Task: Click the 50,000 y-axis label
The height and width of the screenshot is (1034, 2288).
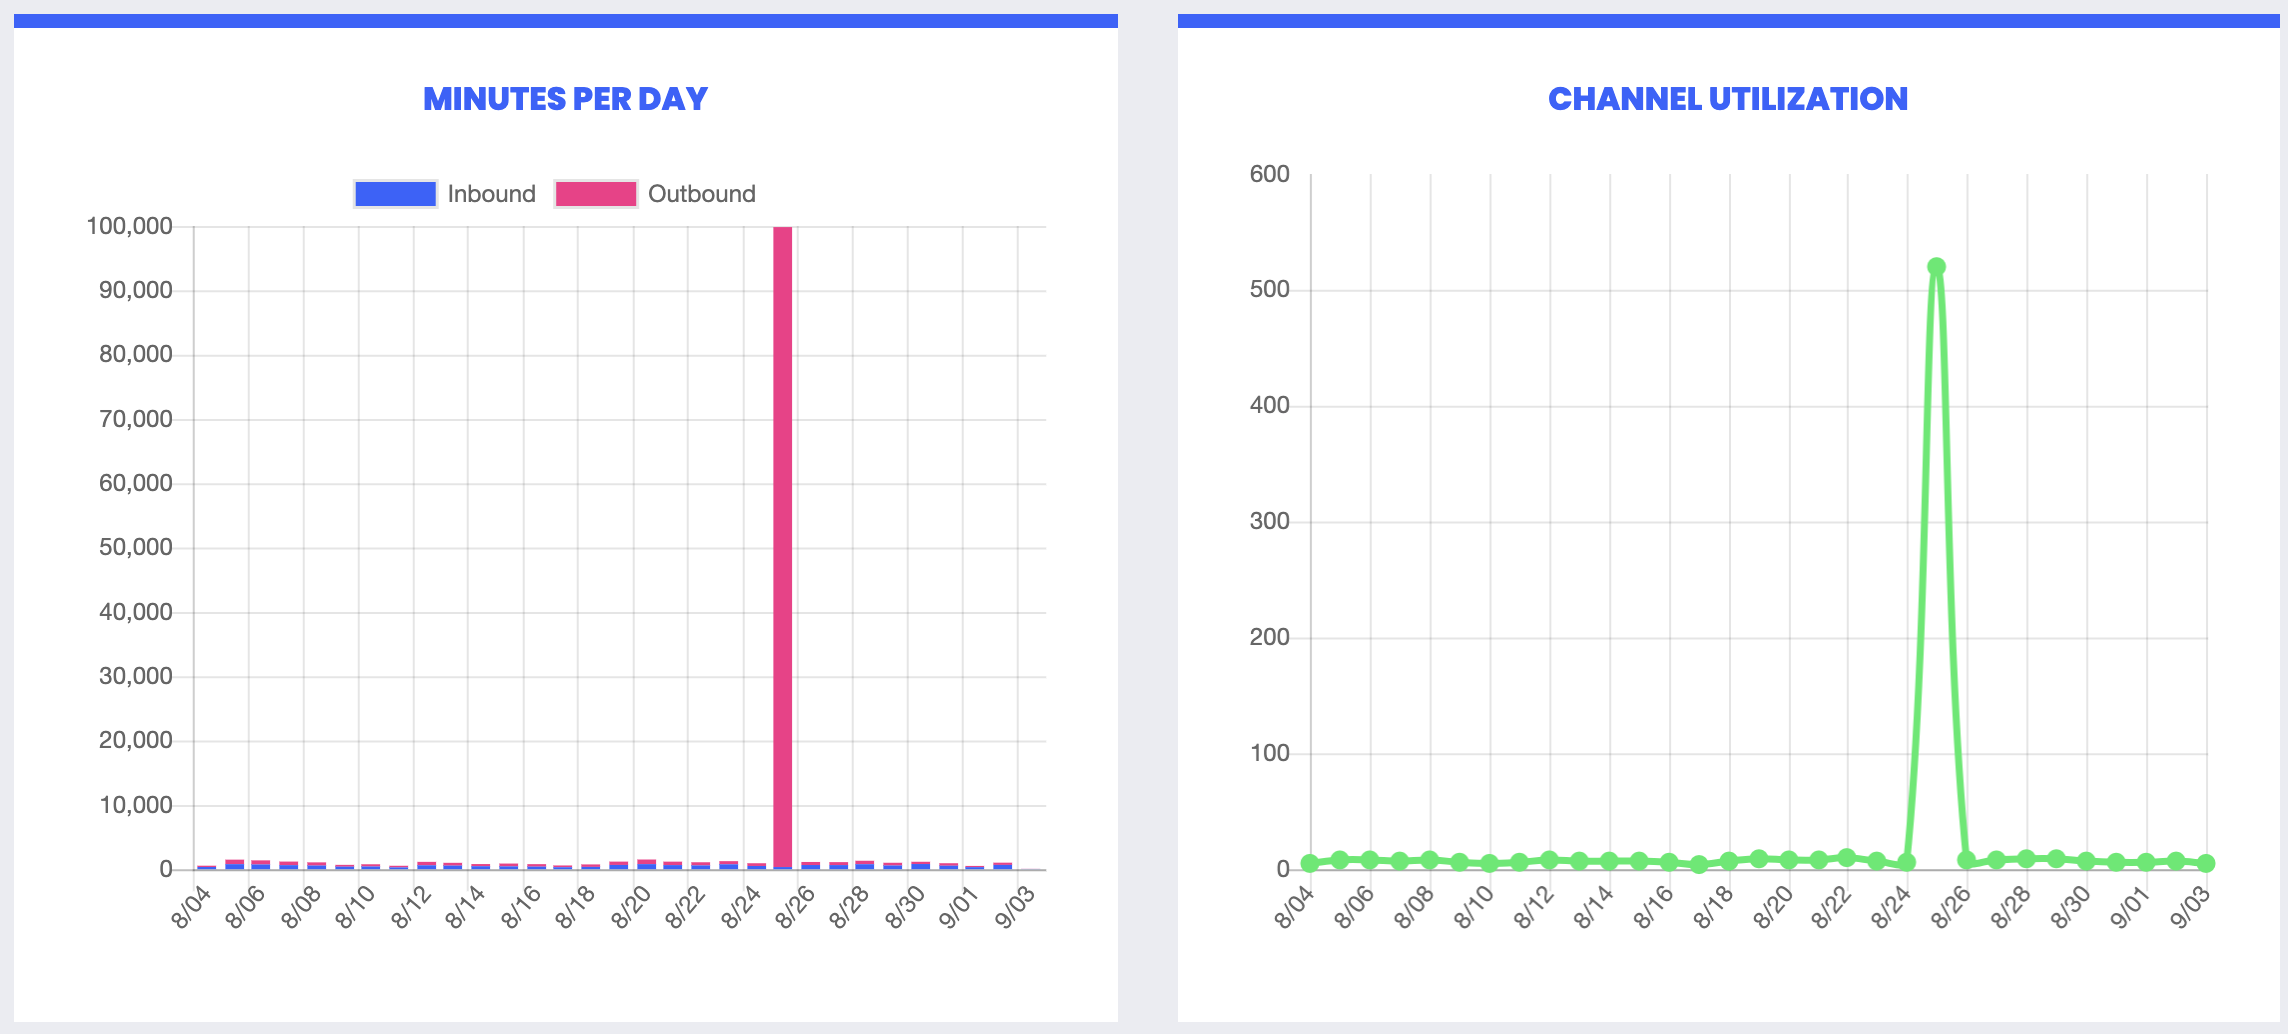Action: coord(136,548)
